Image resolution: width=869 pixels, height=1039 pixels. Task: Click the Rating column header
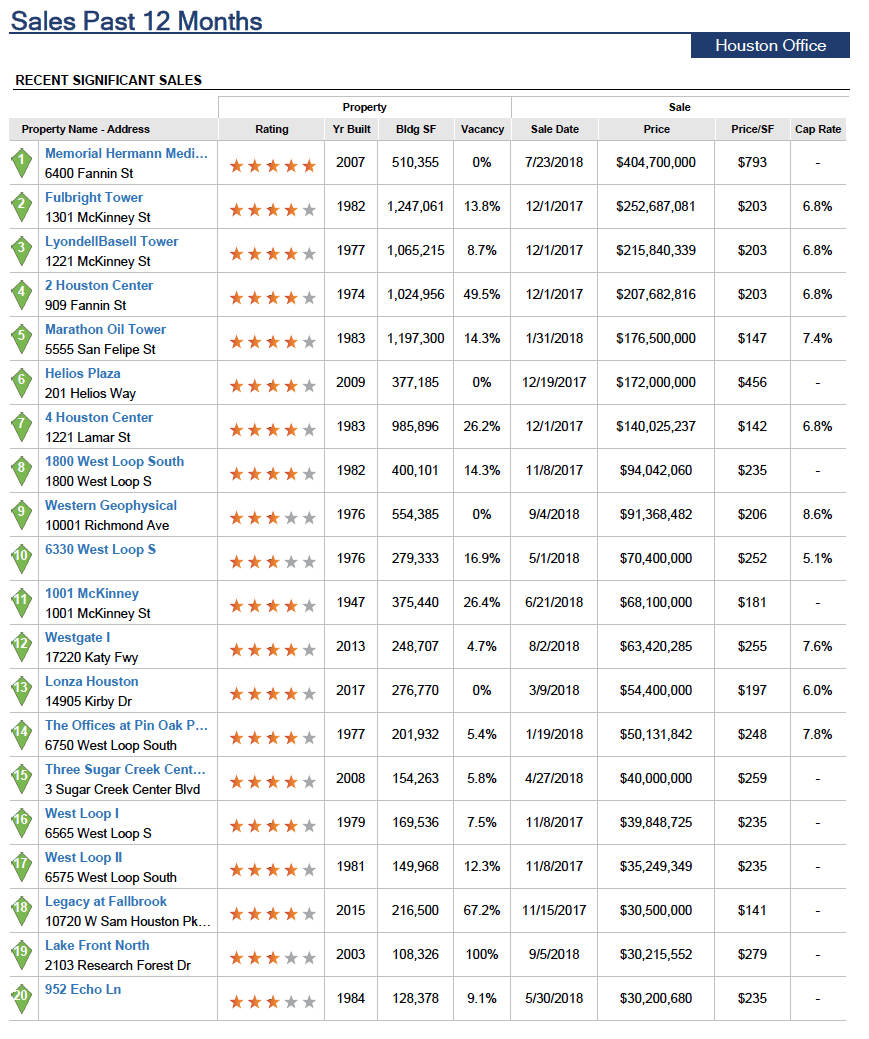[272, 129]
